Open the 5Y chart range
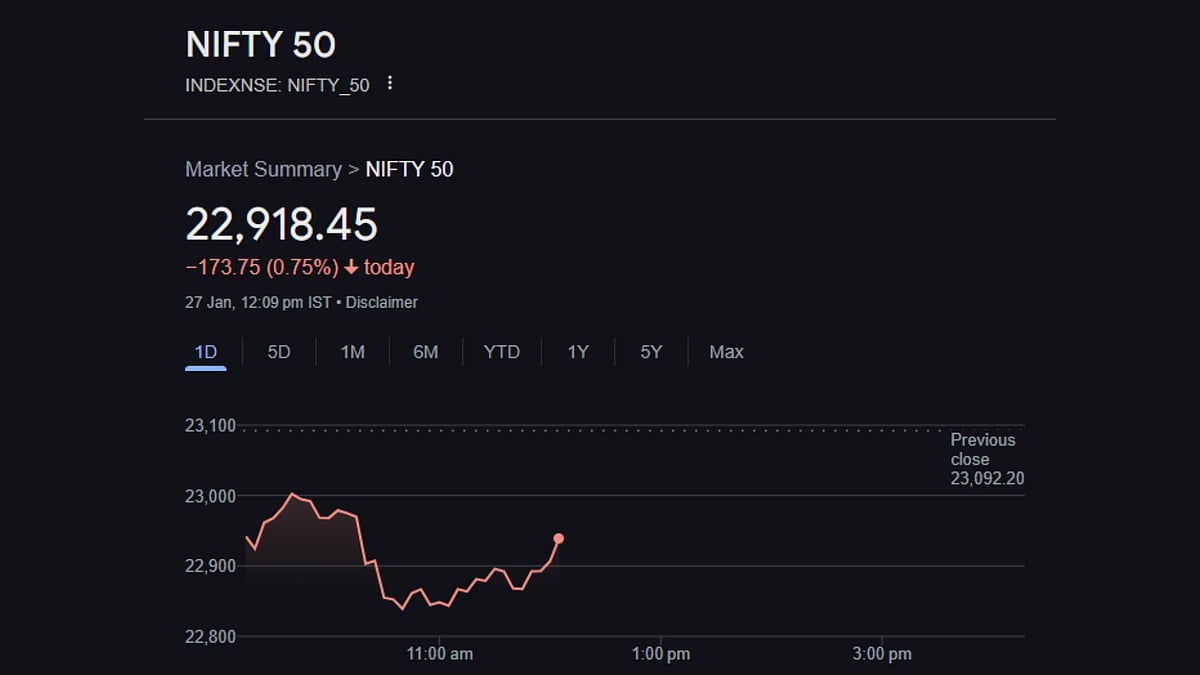The width and height of the screenshot is (1200, 675). coord(651,352)
